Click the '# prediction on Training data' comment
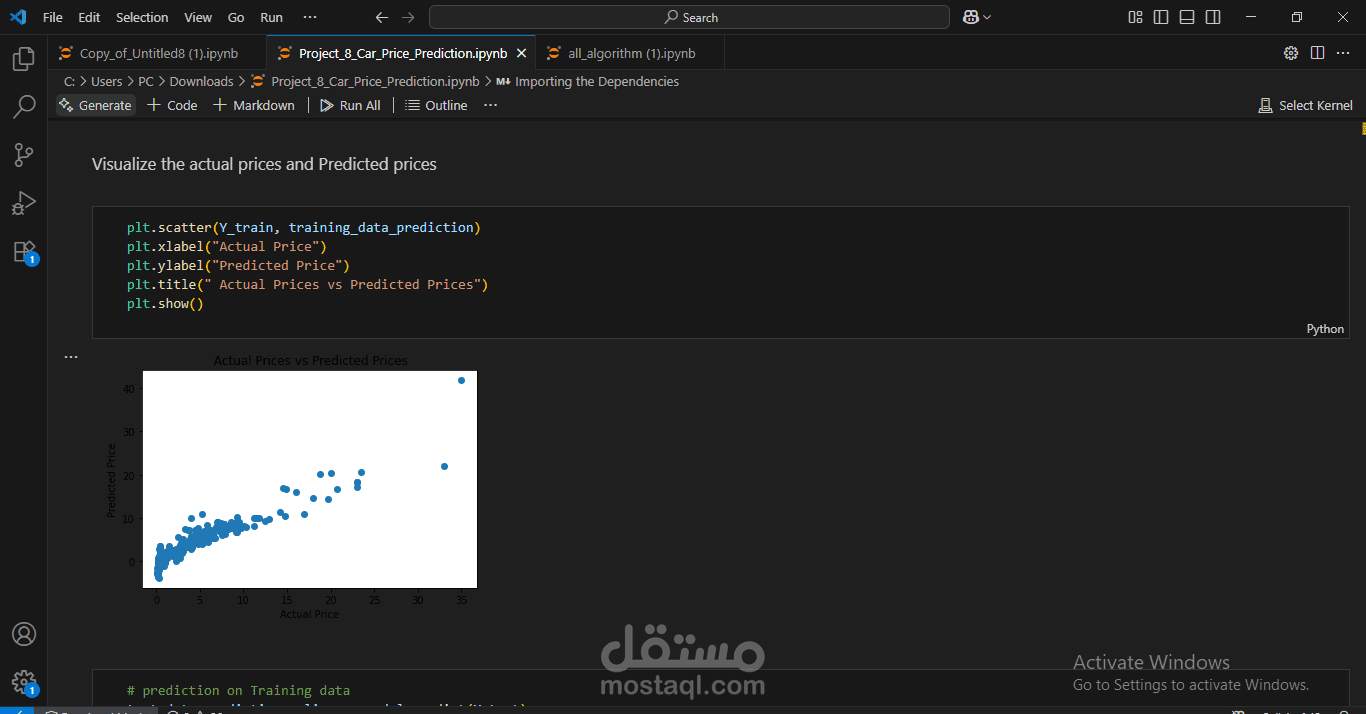The width and height of the screenshot is (1366, 714). point(238,690)
